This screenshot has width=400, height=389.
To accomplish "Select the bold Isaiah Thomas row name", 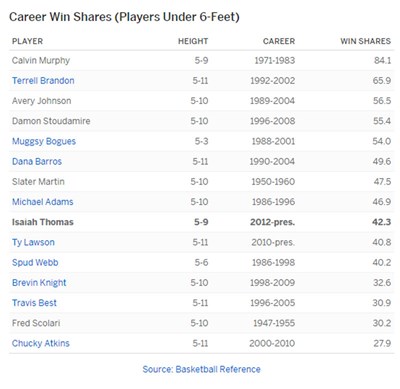I will [x=43, y=222].
